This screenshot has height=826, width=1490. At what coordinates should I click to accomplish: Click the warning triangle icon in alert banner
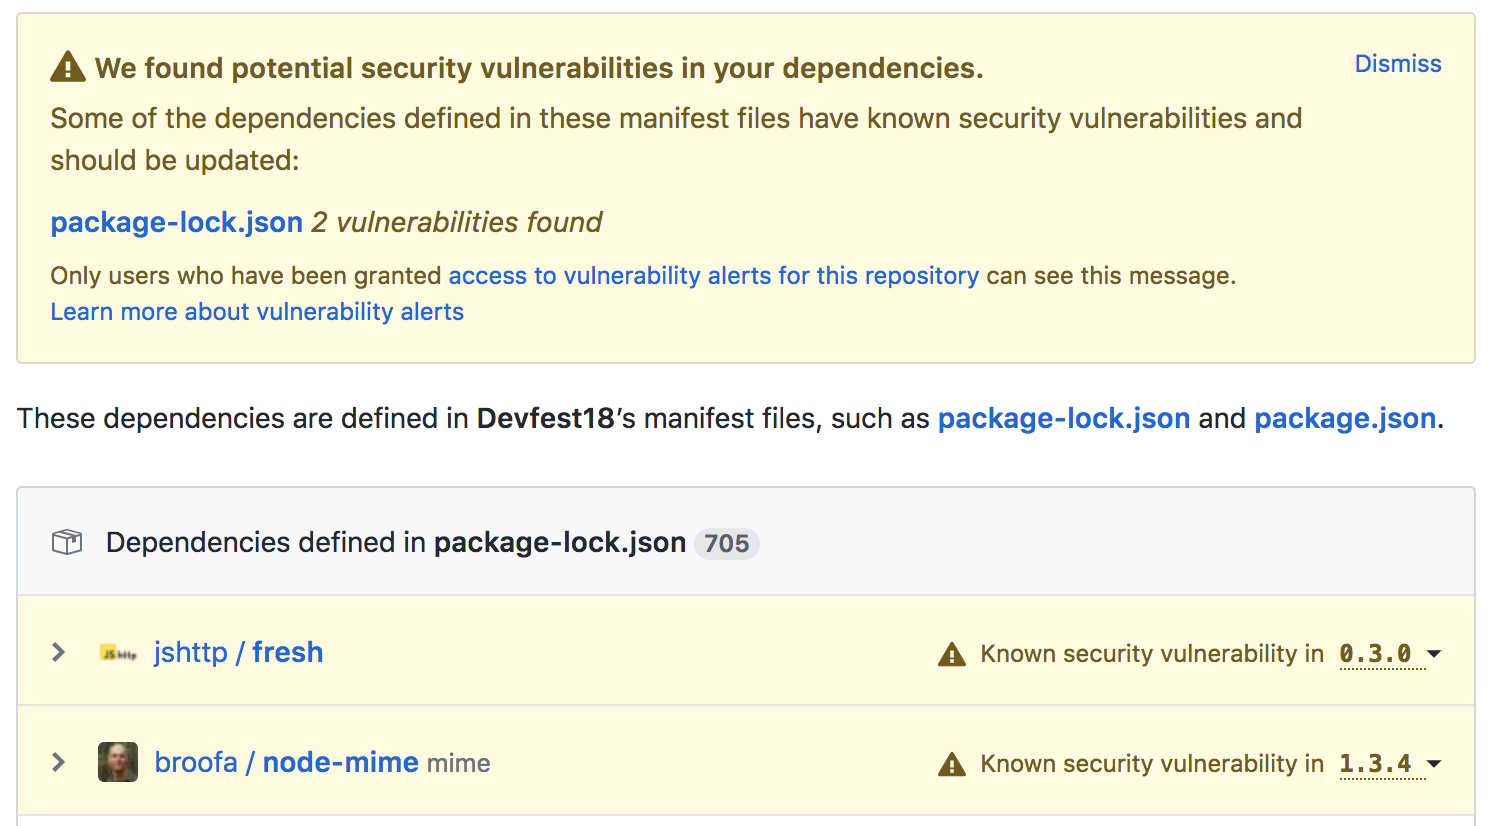point(67,67)
